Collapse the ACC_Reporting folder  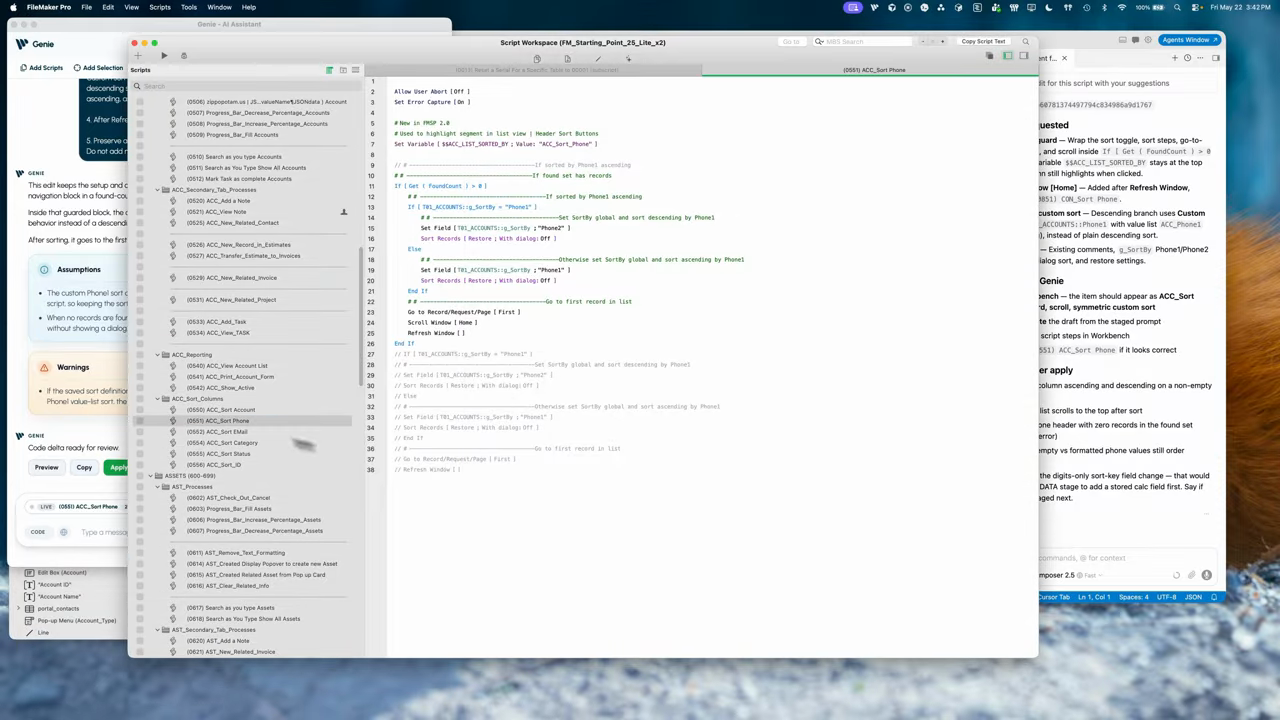click(158, 355)
